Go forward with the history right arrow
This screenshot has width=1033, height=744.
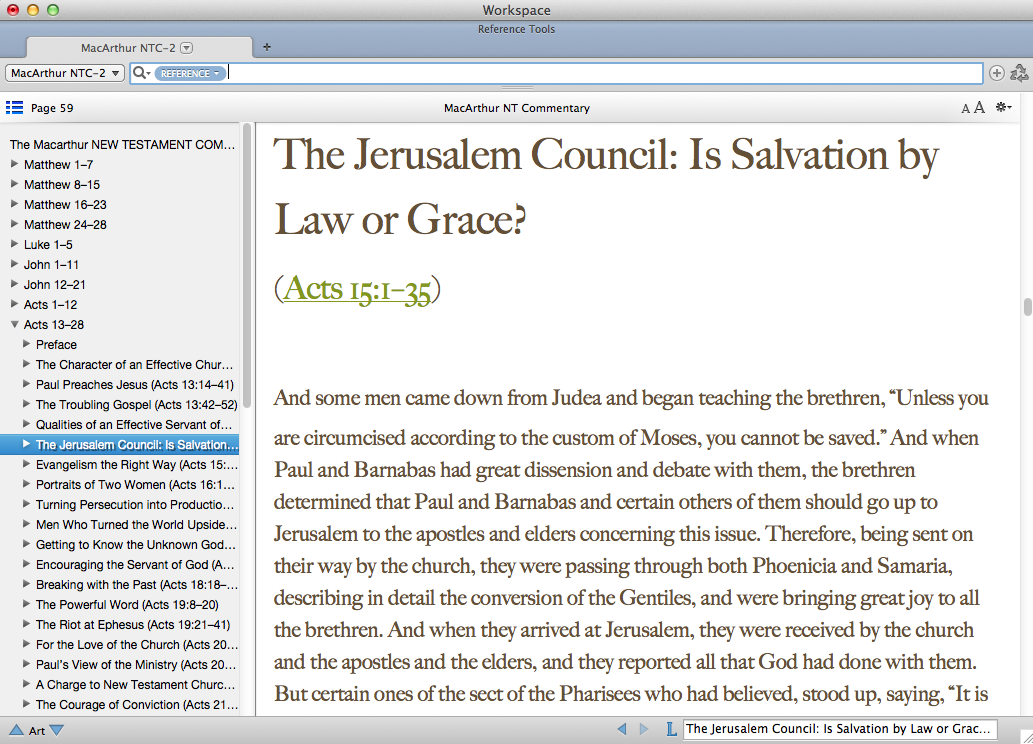tap(644, 729)
